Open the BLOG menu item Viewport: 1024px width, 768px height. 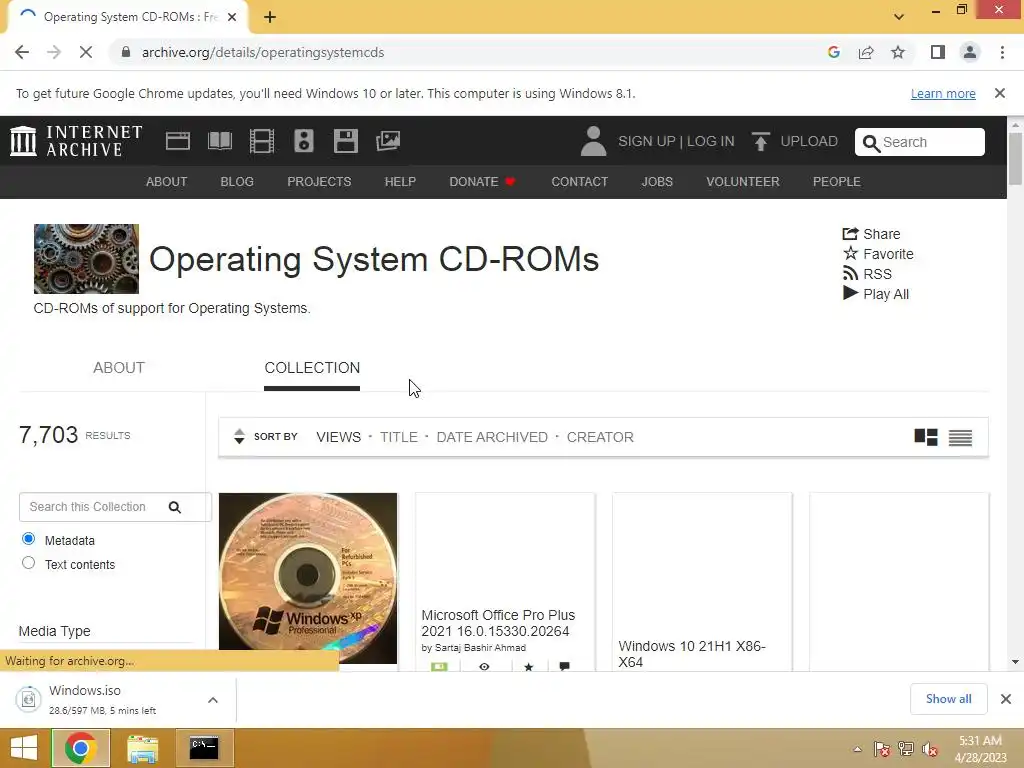click(237, 182)
